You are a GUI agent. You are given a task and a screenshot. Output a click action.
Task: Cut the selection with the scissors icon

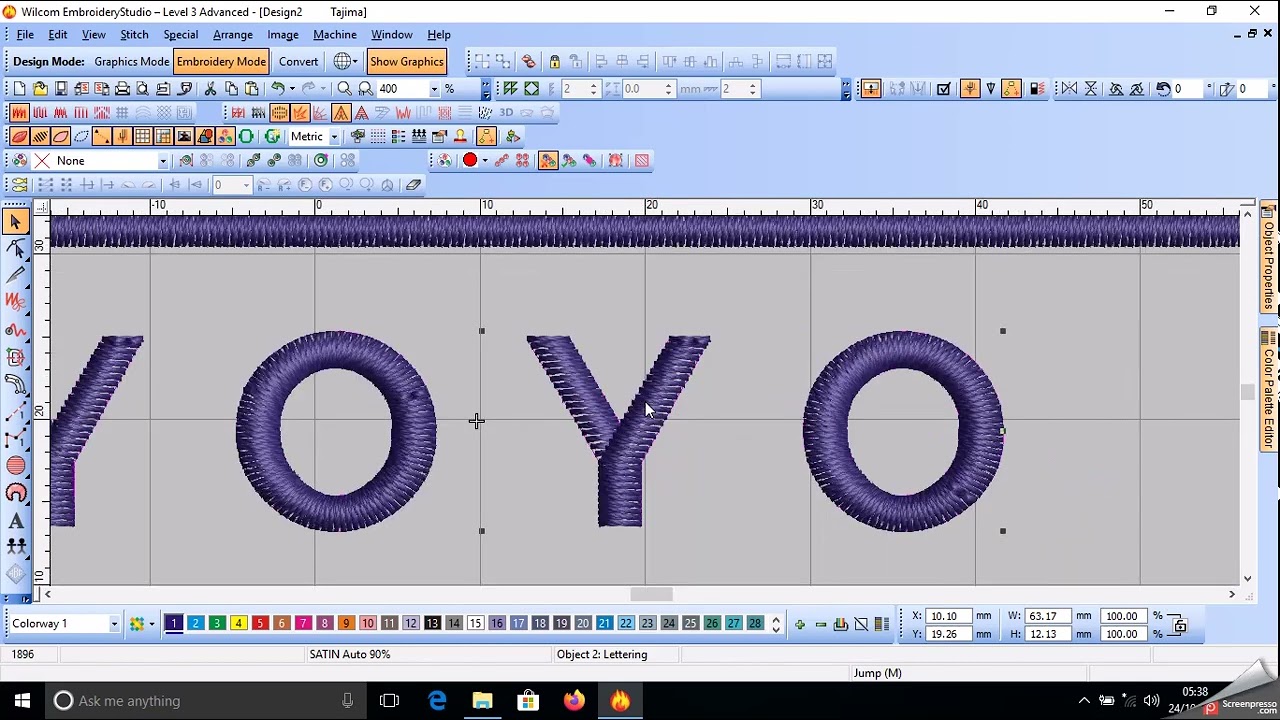coord(211,89)
